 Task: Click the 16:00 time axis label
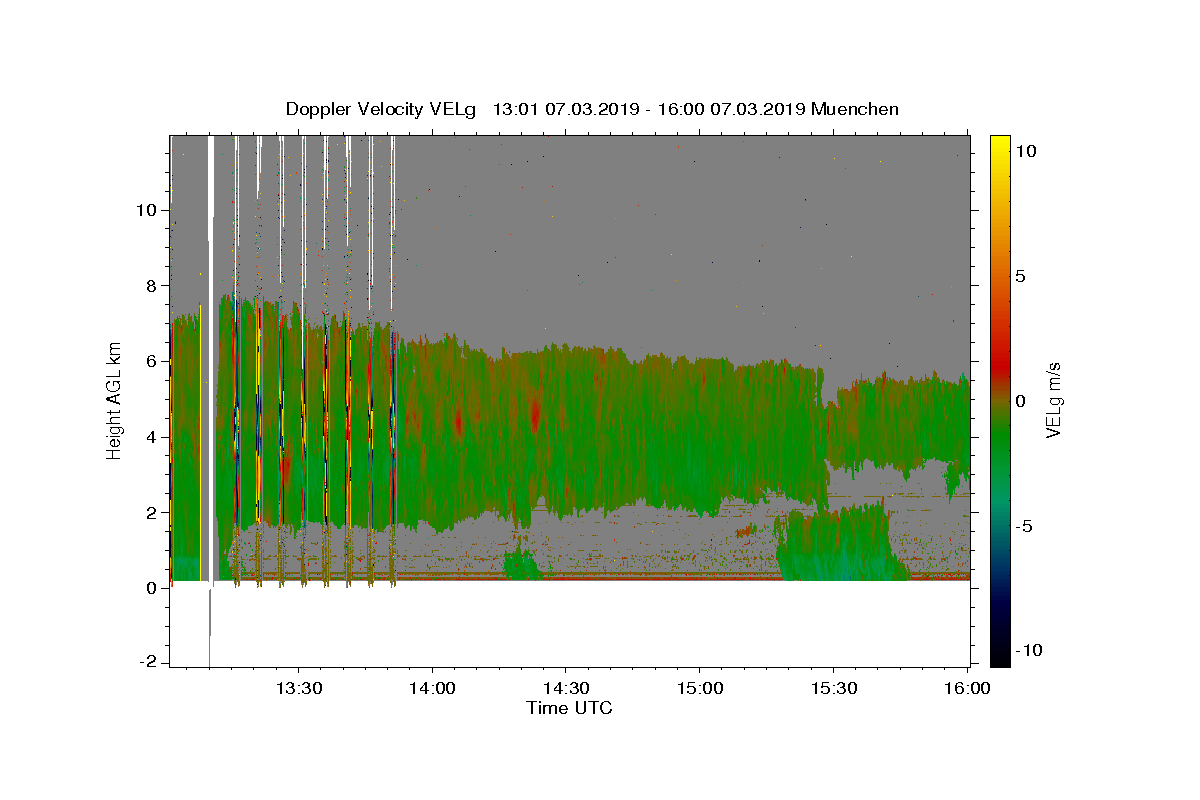[967, 689]
